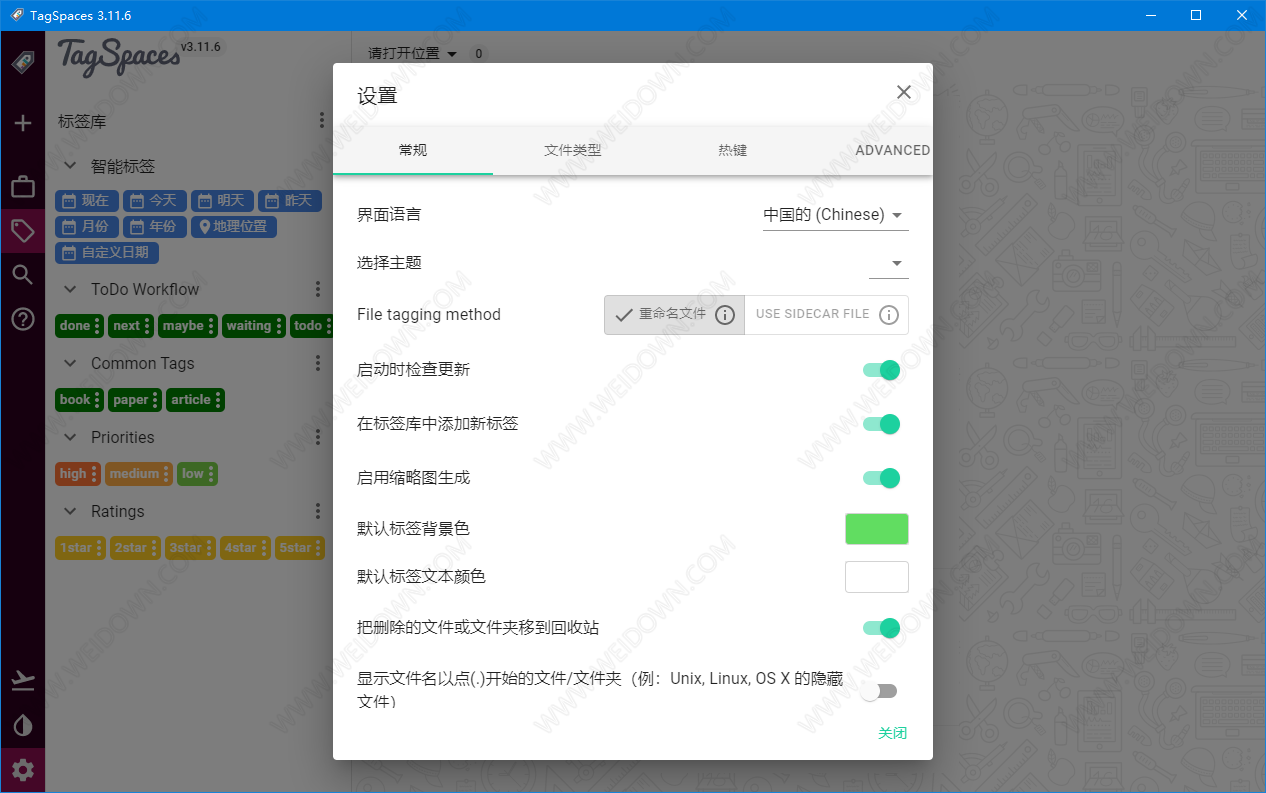
Task: Click the done tag
Action: [x=79, y=326]
